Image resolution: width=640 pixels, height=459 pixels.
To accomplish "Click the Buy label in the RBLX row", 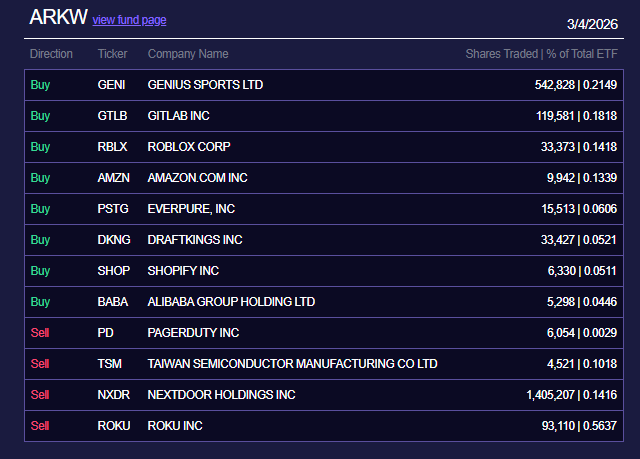I will [40, 147].
